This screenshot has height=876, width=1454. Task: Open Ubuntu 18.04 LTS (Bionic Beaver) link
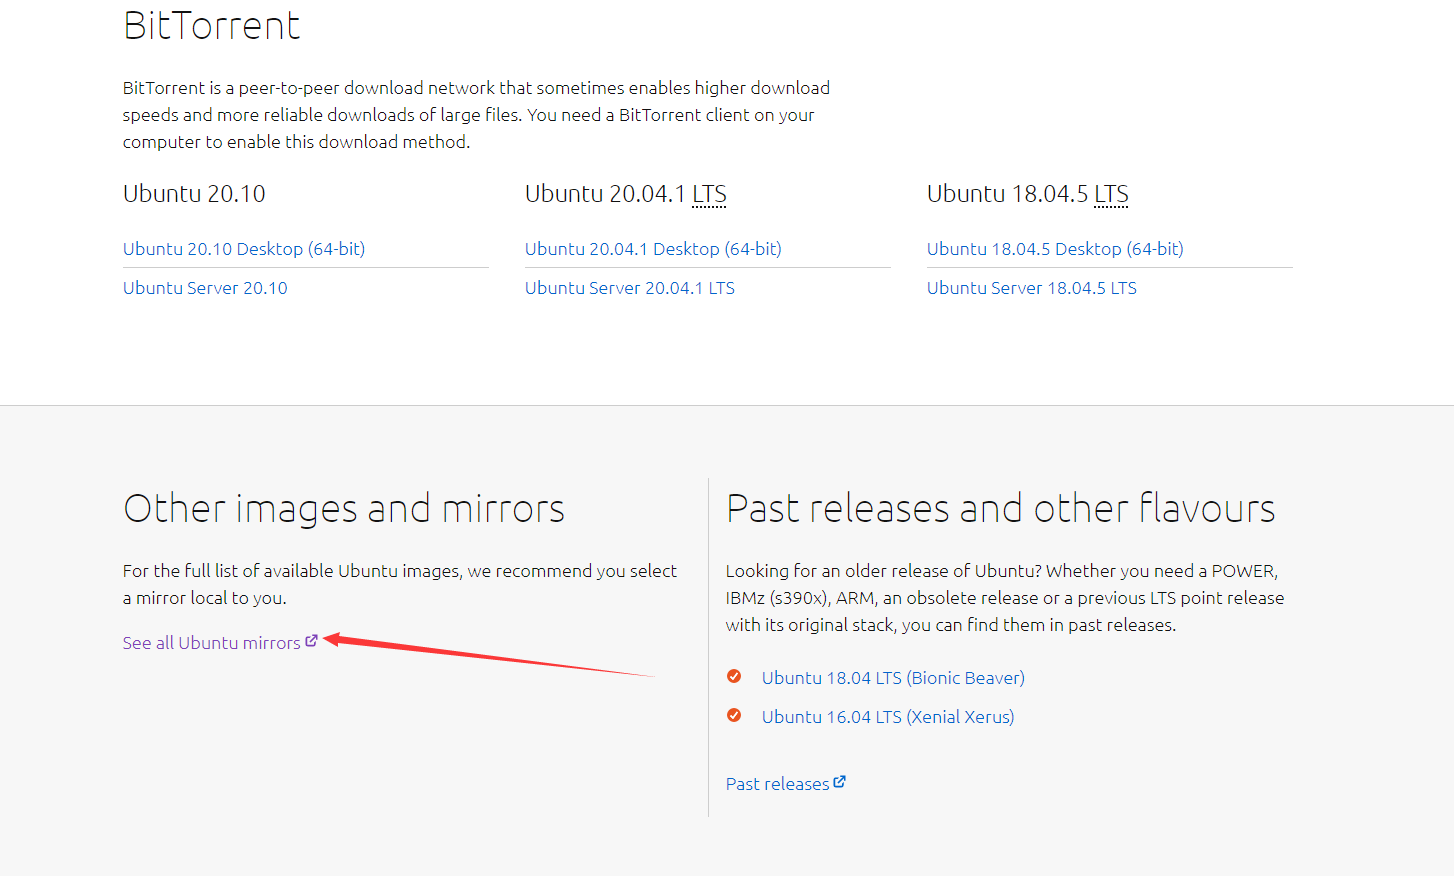tap(893, 678)
